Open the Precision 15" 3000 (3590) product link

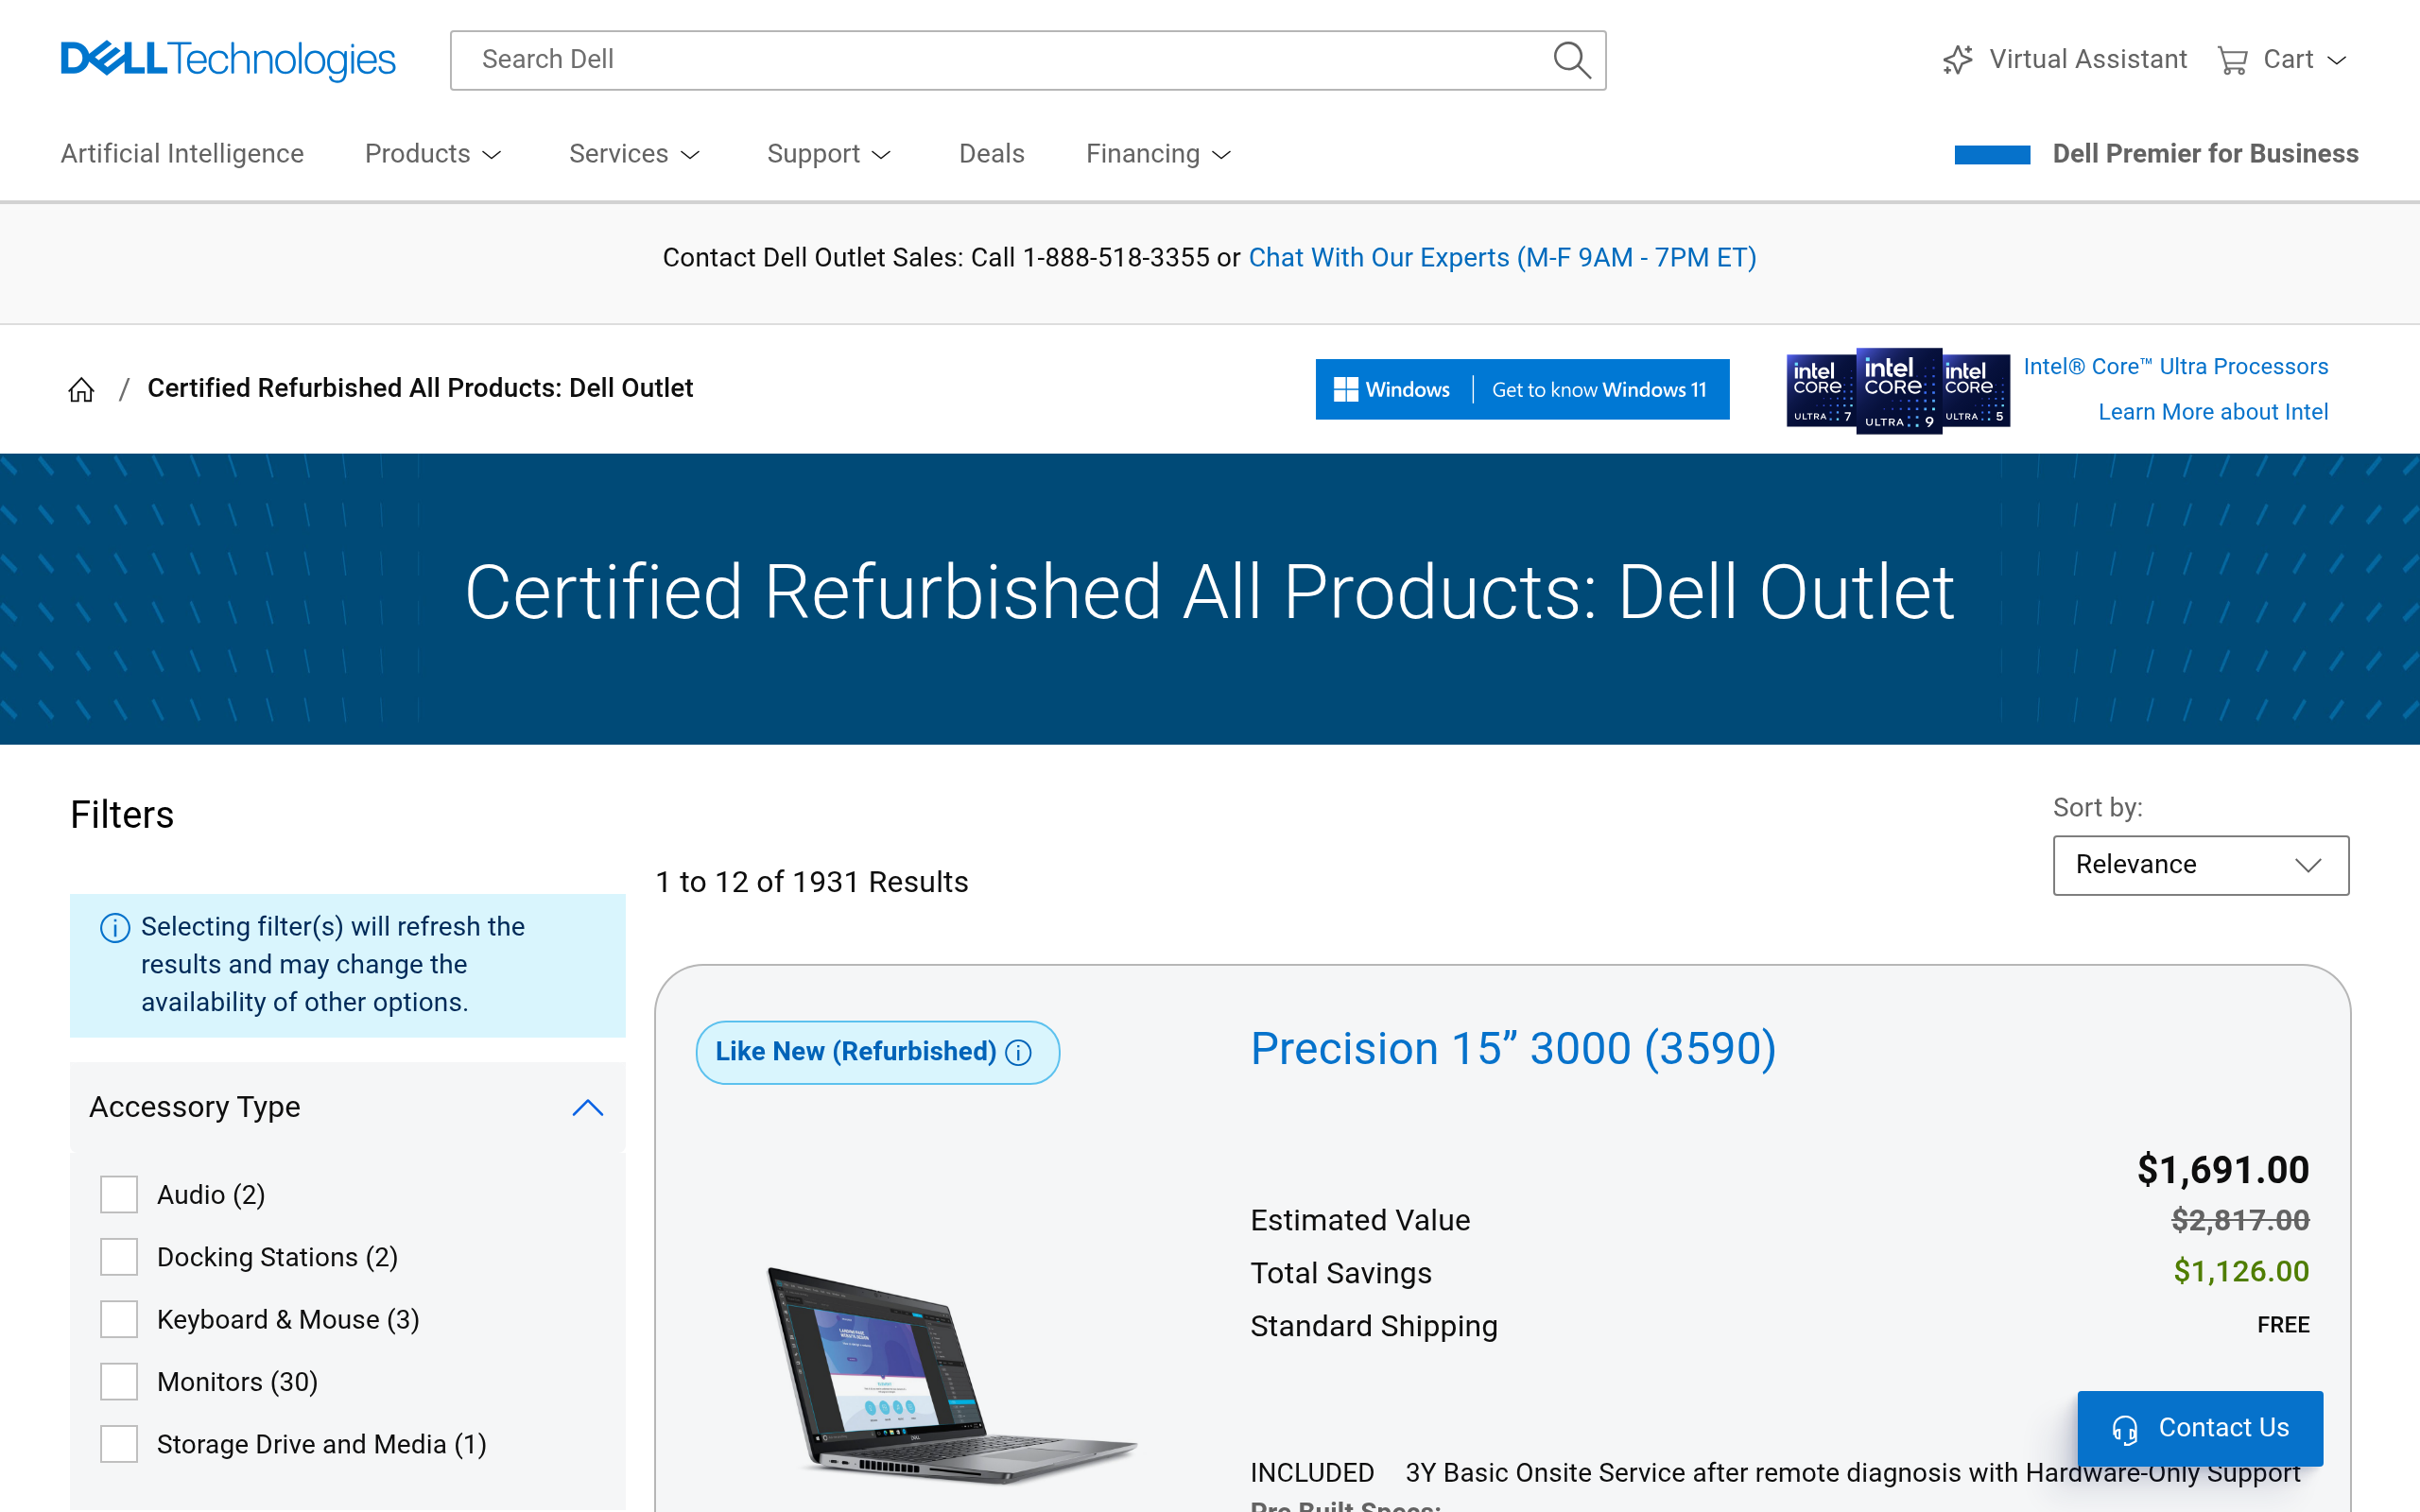tap(1512, 1049)
